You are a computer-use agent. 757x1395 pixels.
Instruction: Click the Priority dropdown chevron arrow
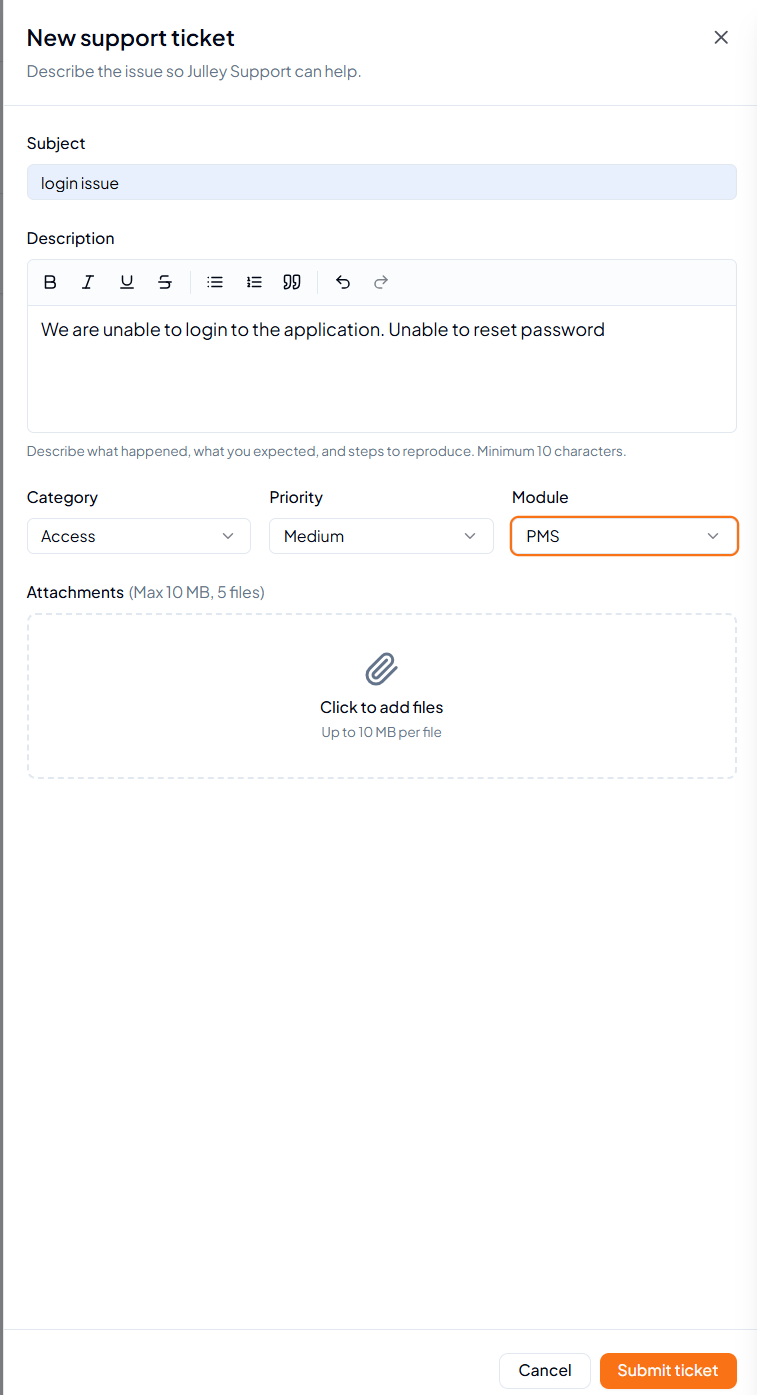[470, 536]
